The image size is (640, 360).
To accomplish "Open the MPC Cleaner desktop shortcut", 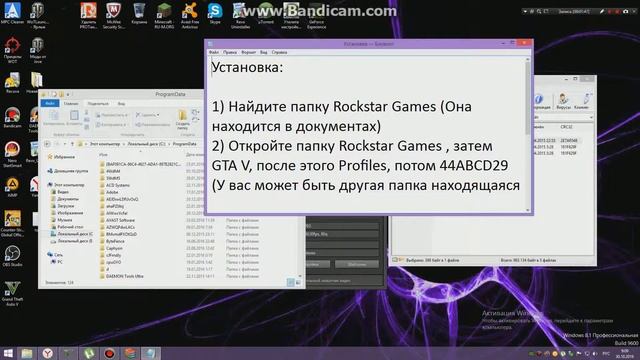I will 12,13.
